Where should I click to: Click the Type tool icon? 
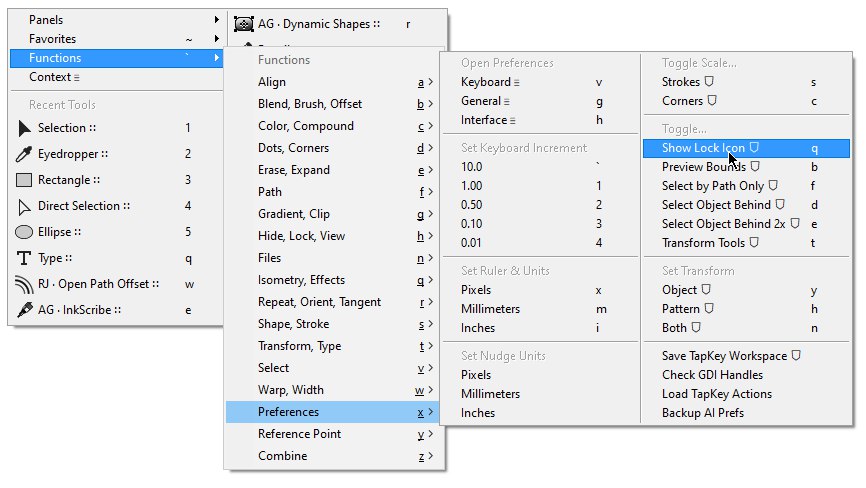click(x=25, y=258)
